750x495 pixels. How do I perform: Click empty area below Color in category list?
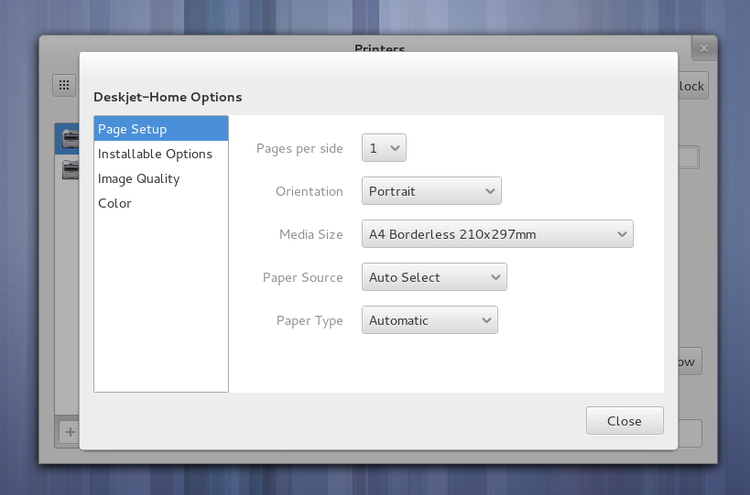pos(161,300)
